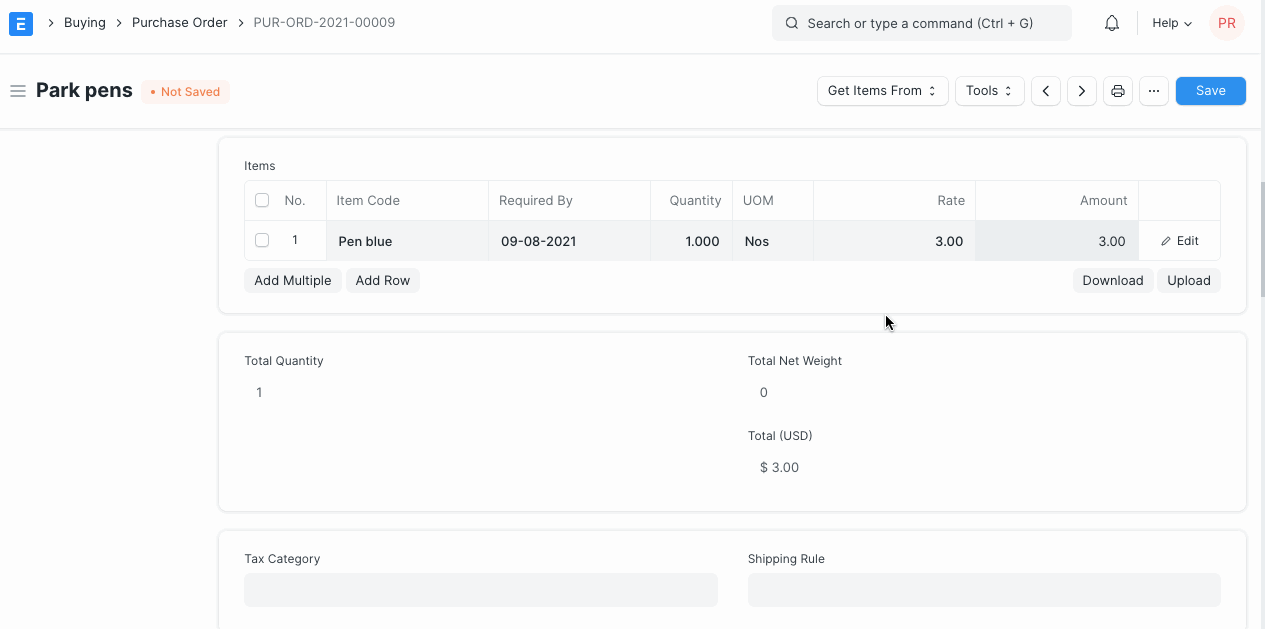Screen dimensions: 1265x629
Task: Open the Help dropdown
Action: 1170,23
